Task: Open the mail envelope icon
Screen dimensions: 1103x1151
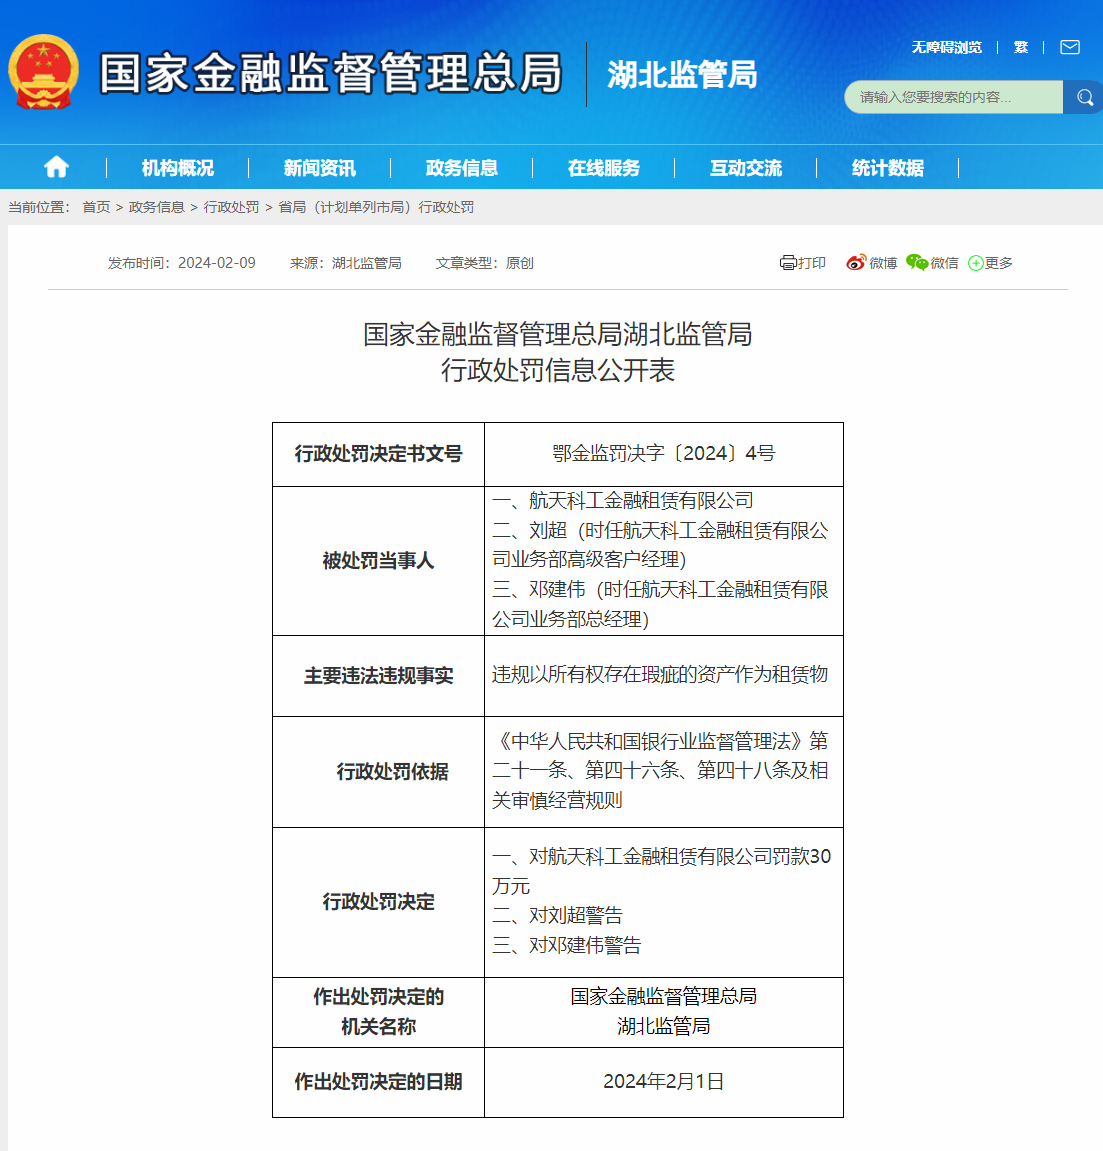Action: [x=1069, y=47]
